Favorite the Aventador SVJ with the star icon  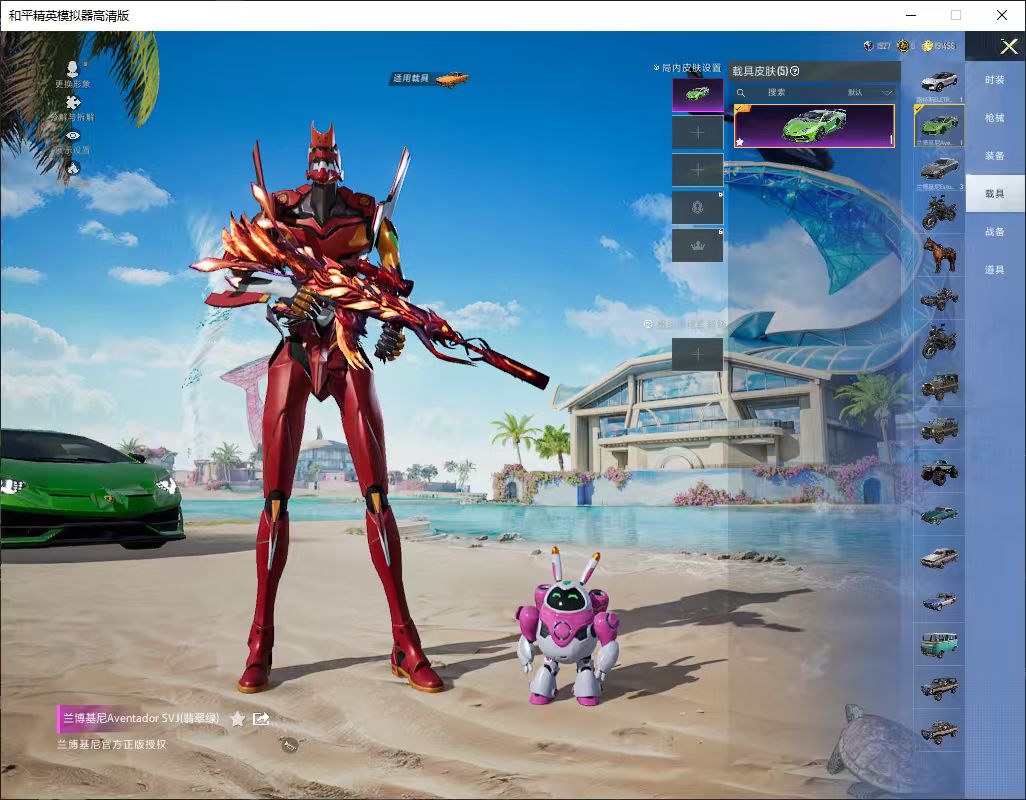238,719
